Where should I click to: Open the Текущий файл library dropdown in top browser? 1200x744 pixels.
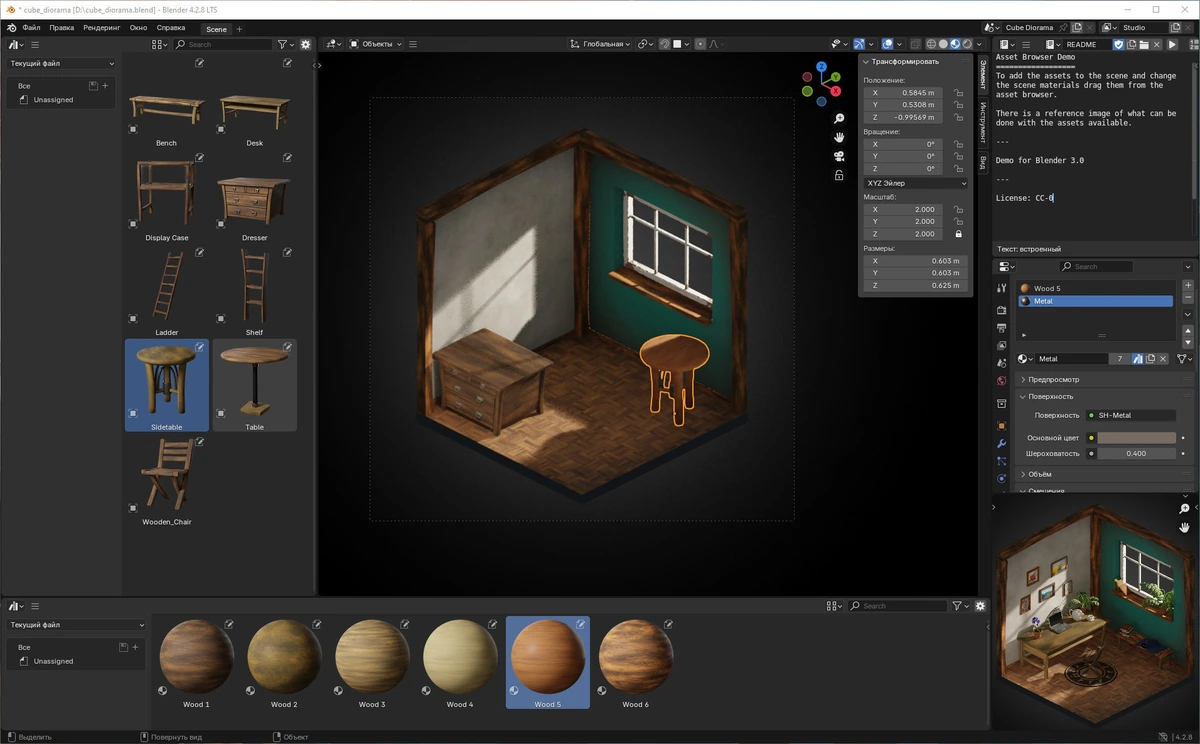coord(62,63)
